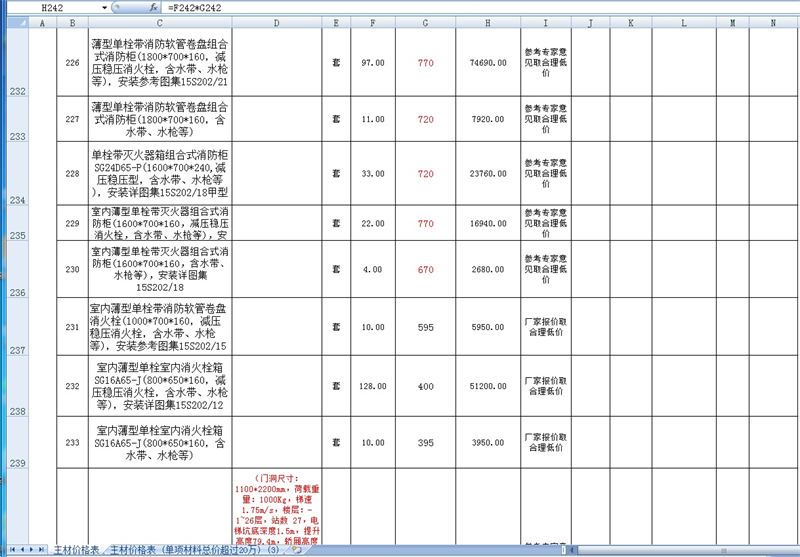800x557 pixels.
Task: Select column G header
Action: click(426, 22)
